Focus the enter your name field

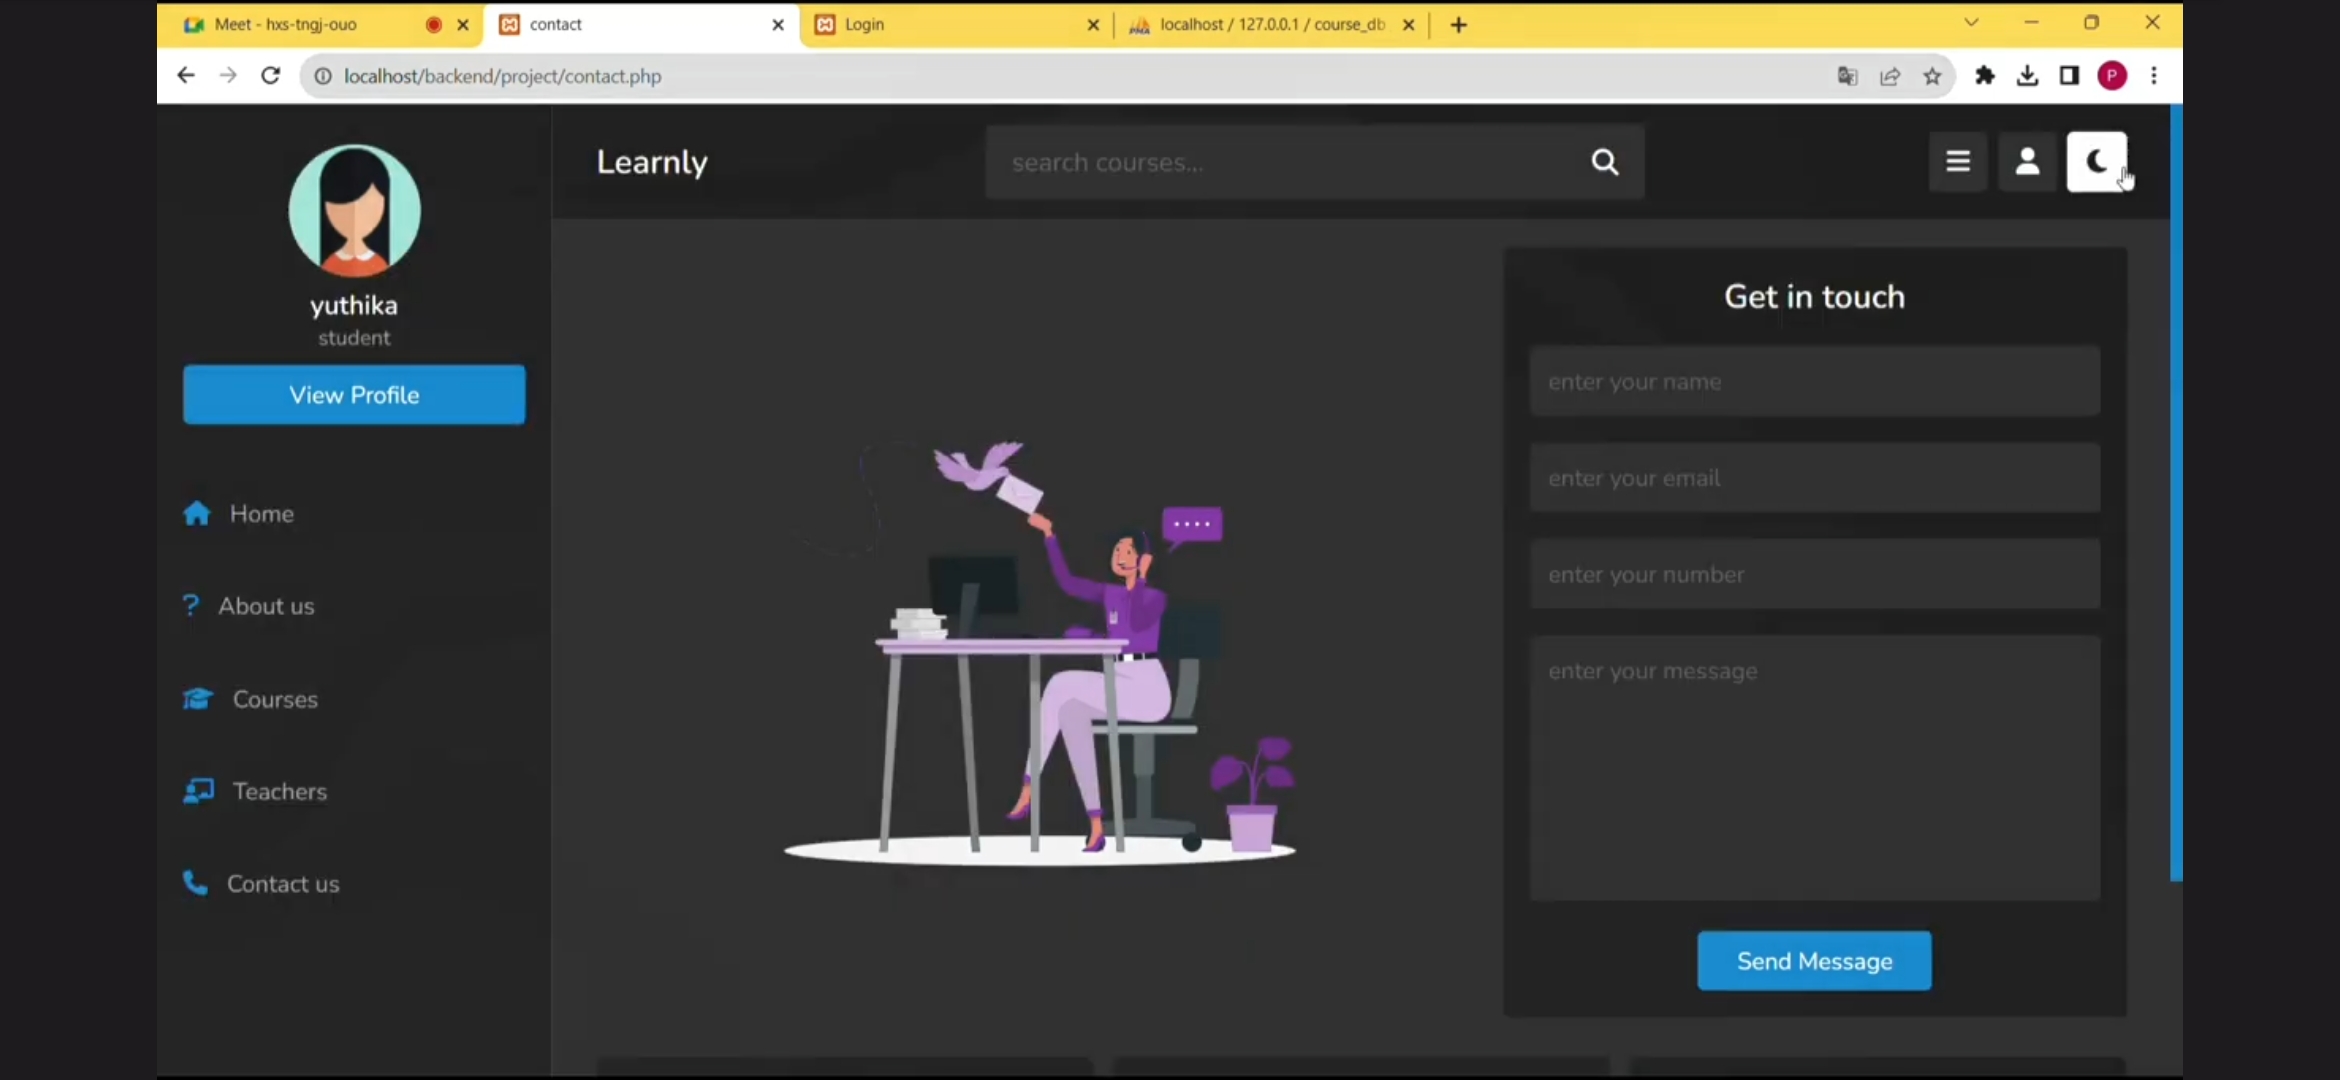tap(1814, 382)
